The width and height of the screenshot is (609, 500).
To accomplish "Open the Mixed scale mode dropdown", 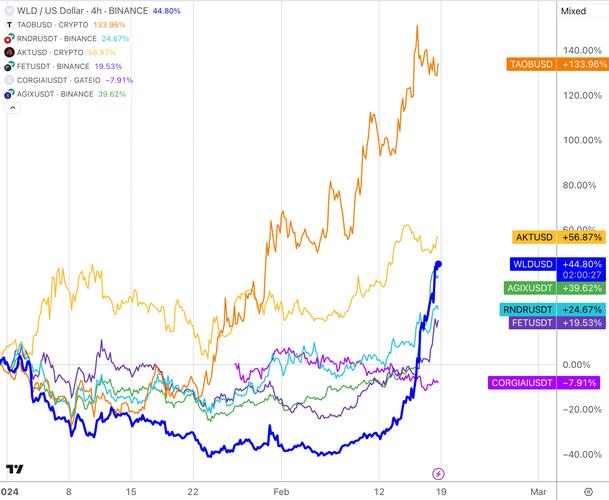I will (573, 11).
